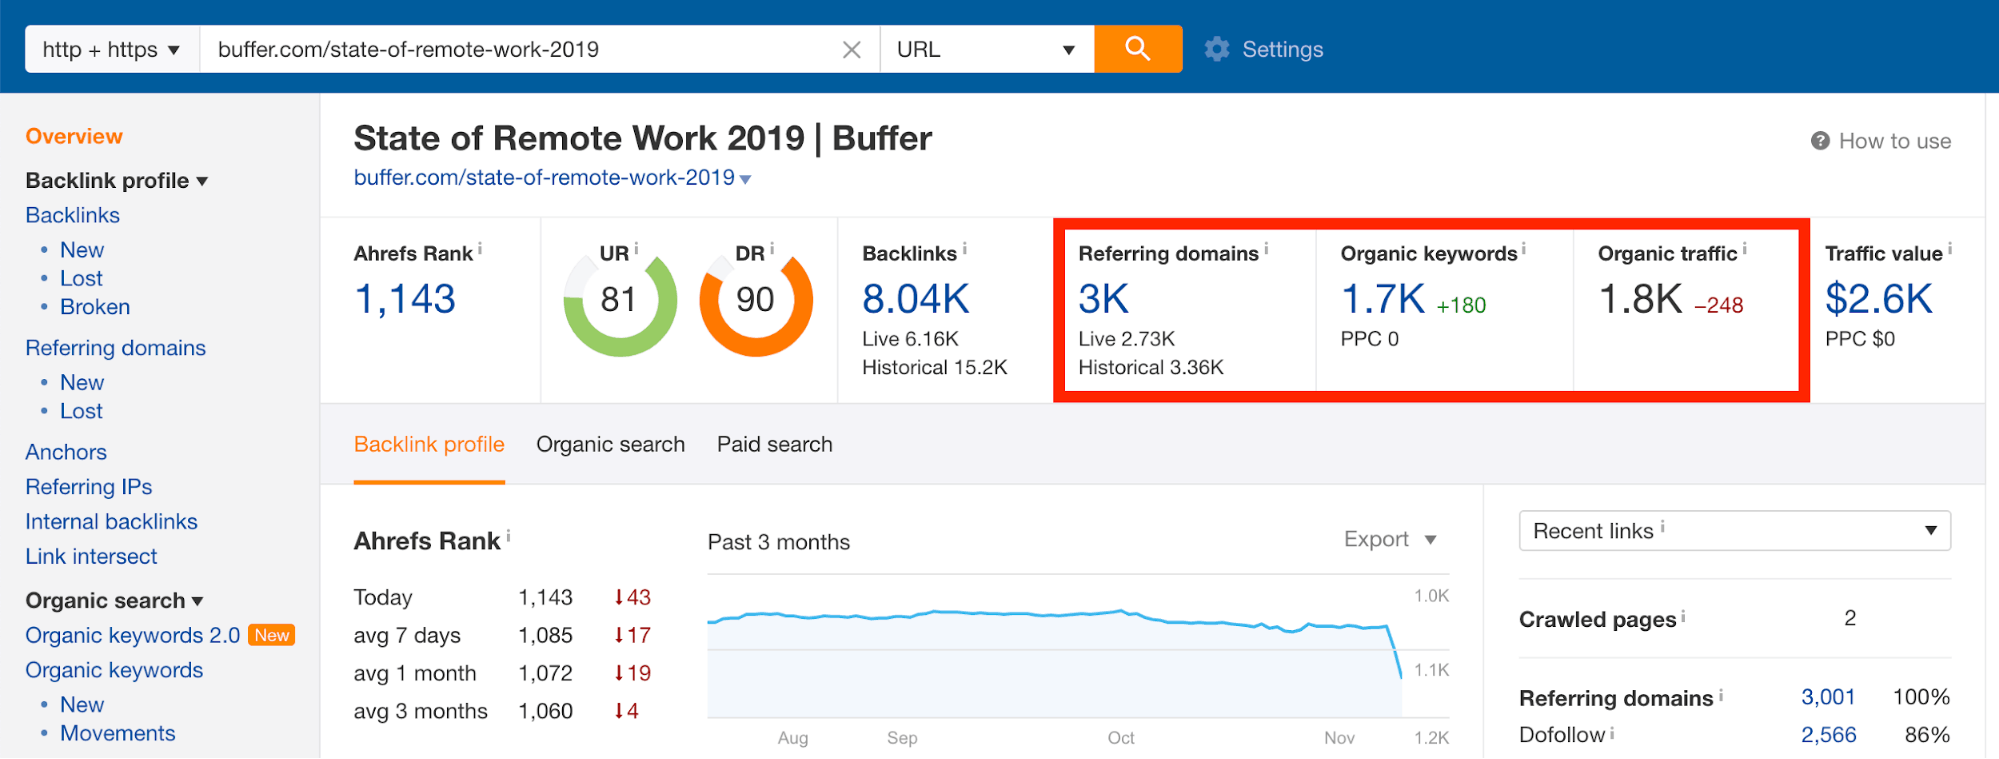Switch to the Backlink profile tab
This screenshot has width=1999, height=759.
click(429, 444)
